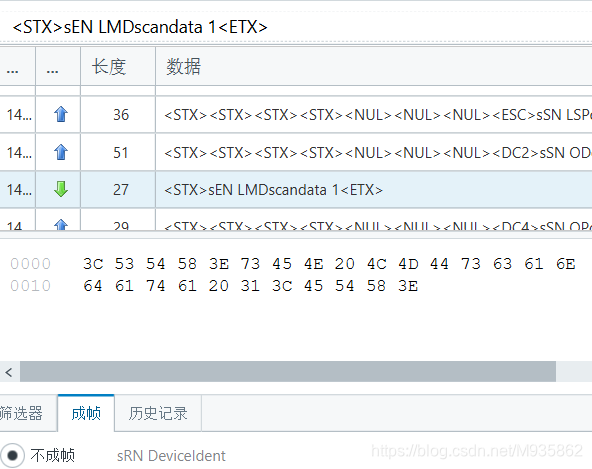Click the 长度 column header
This screenshot has height=469, width=592.
tap(118, 66)
